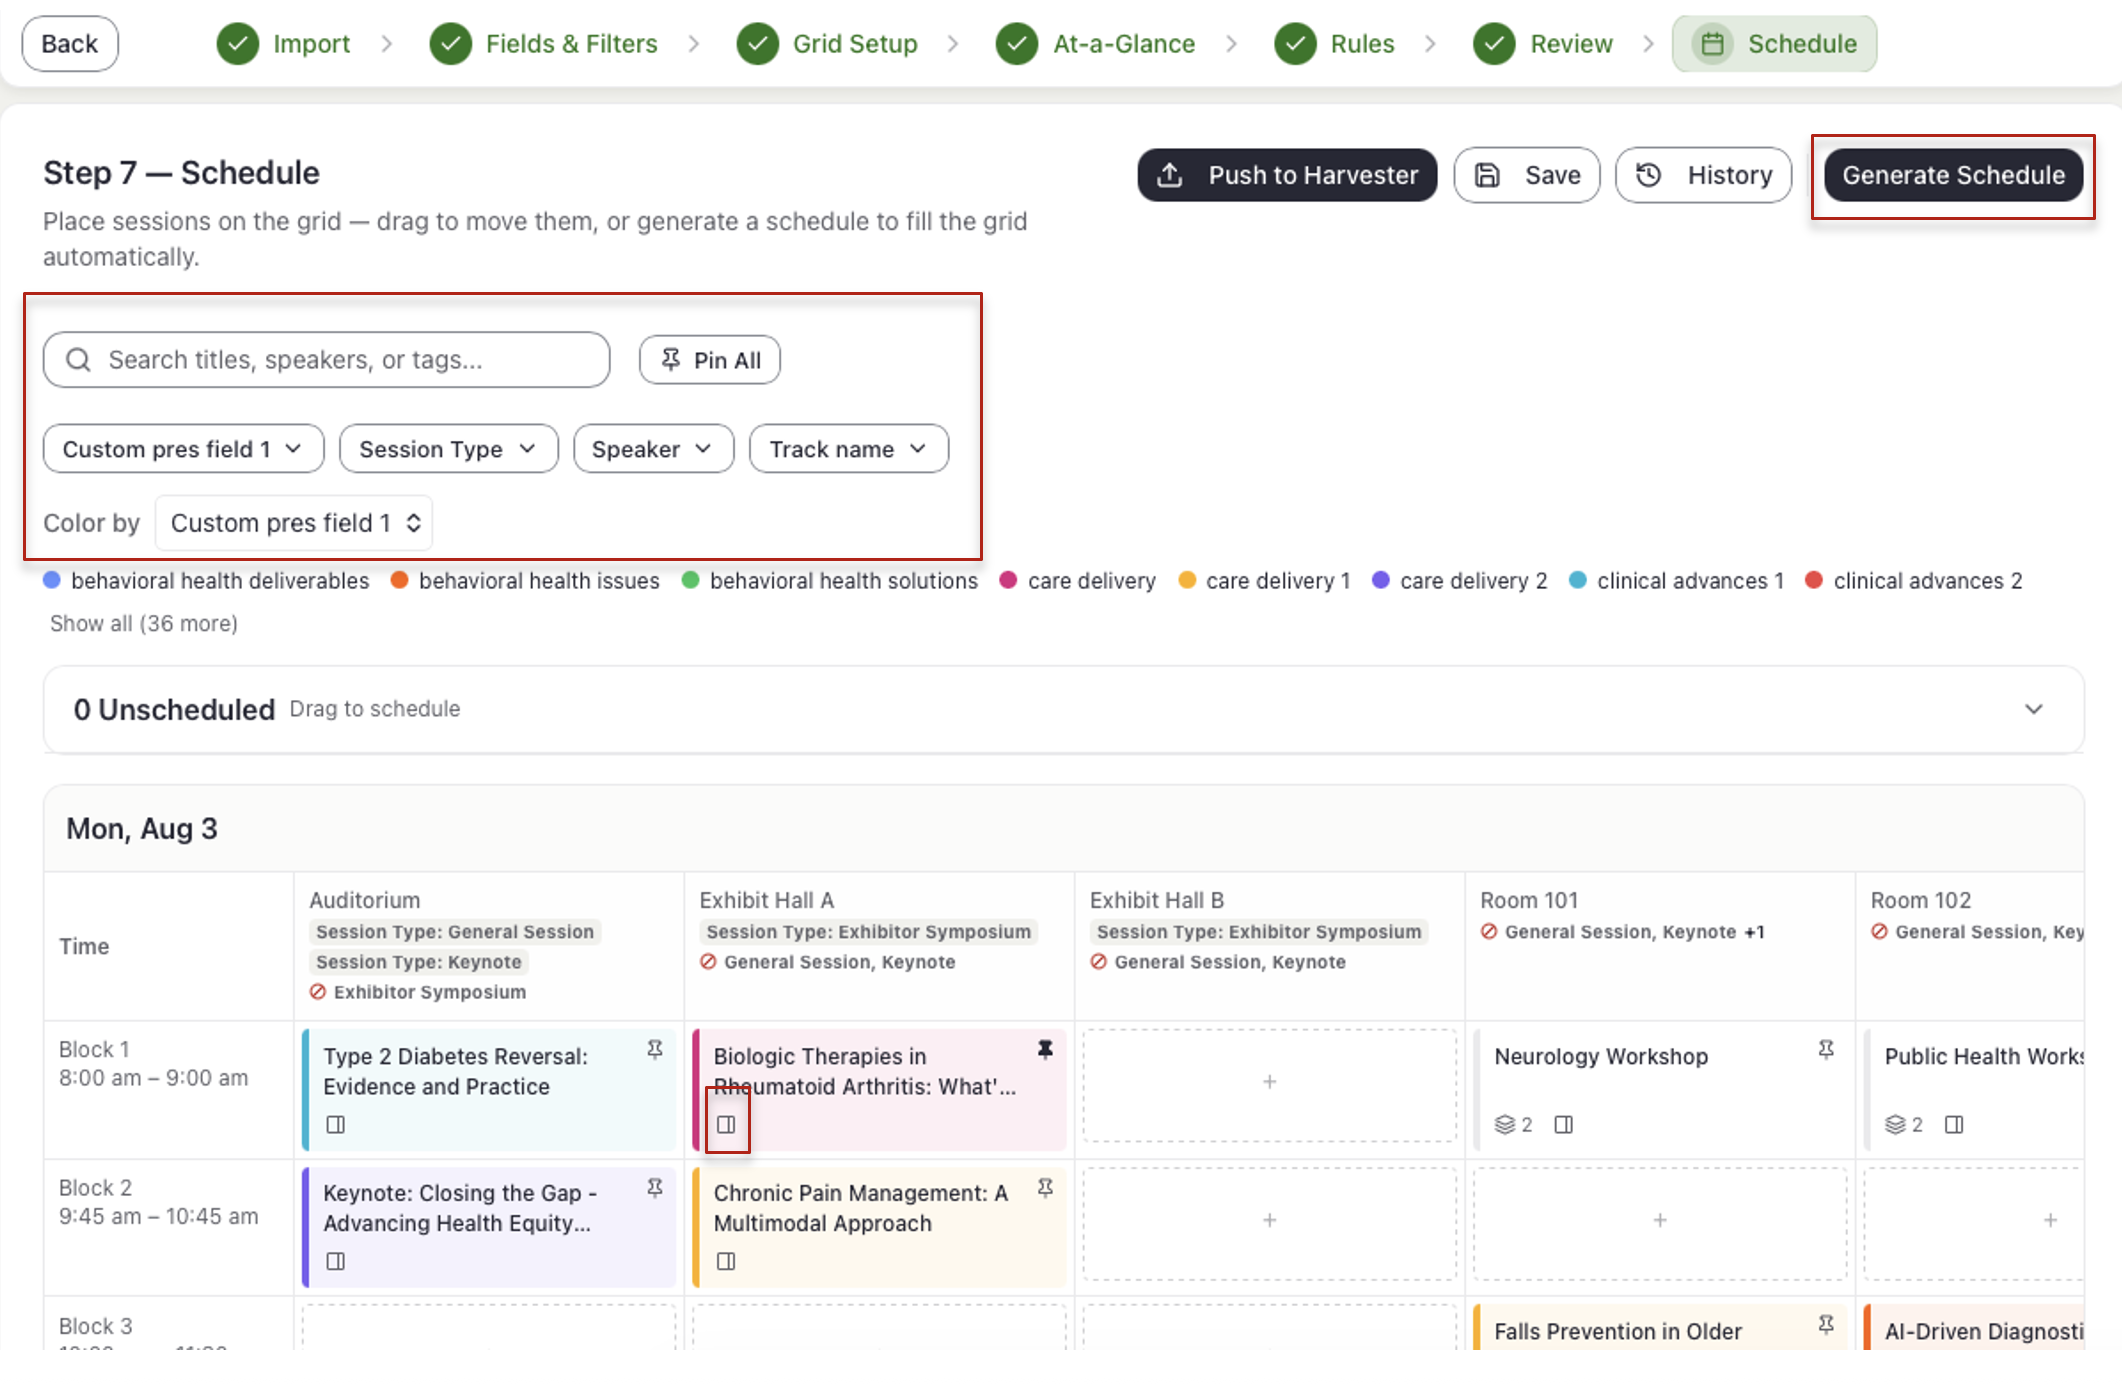Change the Color by selector

pos(294,523)
